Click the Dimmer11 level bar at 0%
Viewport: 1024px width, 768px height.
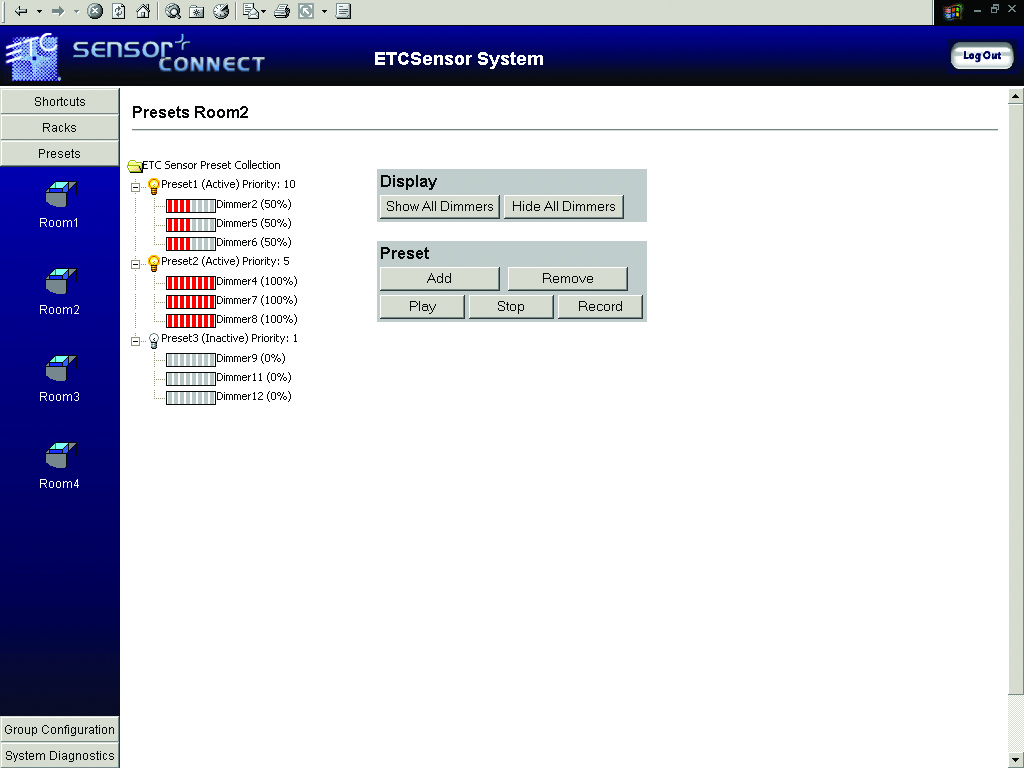click(x=191, y=379)
